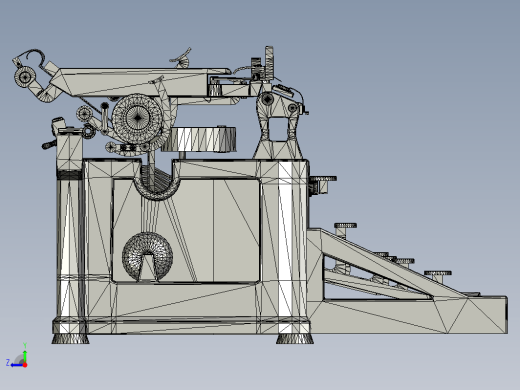Select the right rubber foot under the frame
Viewport: 520px width, 390px height.
pos(295,338)
